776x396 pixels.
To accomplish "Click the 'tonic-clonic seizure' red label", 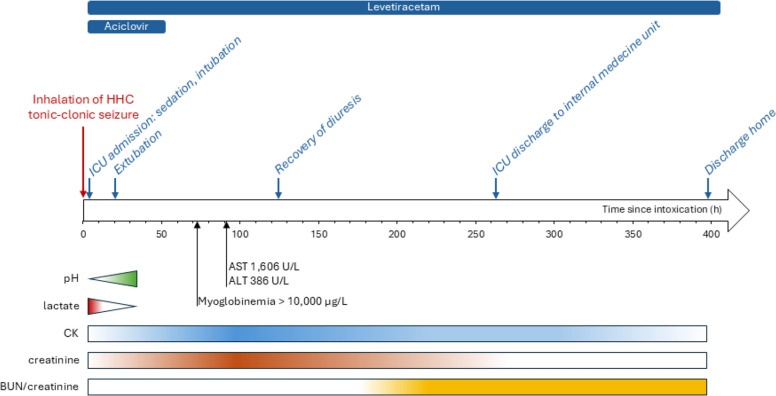I will click(84, 115).
